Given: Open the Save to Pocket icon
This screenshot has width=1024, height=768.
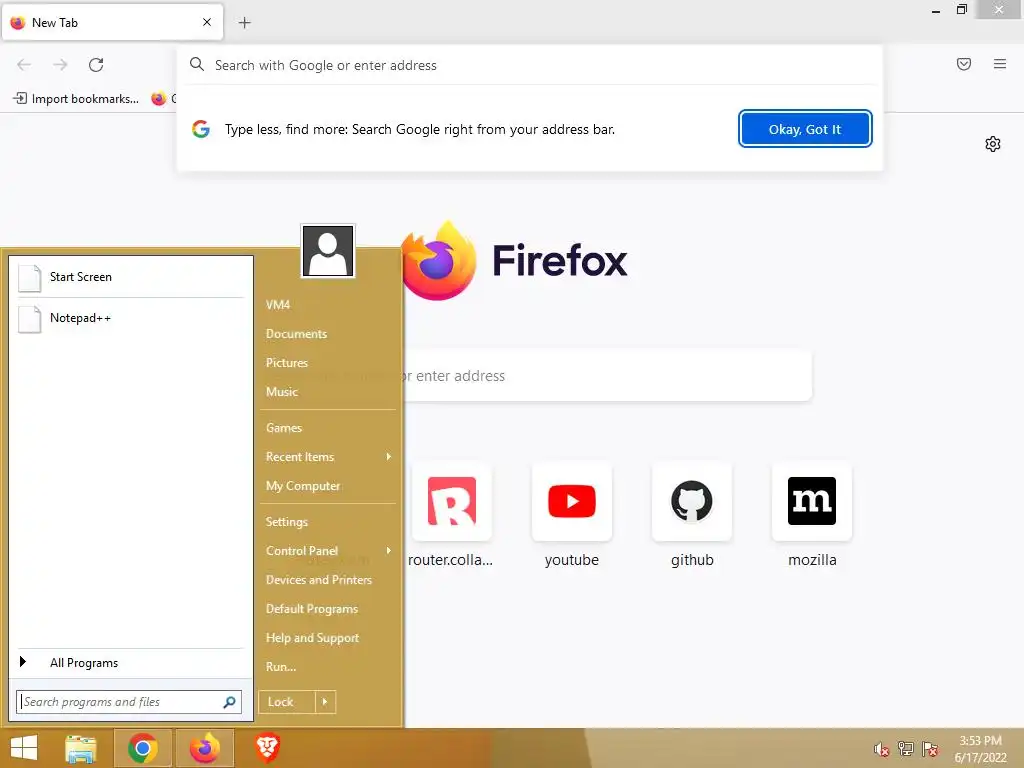Looking at the screenshot, I should tap(963, 64).
